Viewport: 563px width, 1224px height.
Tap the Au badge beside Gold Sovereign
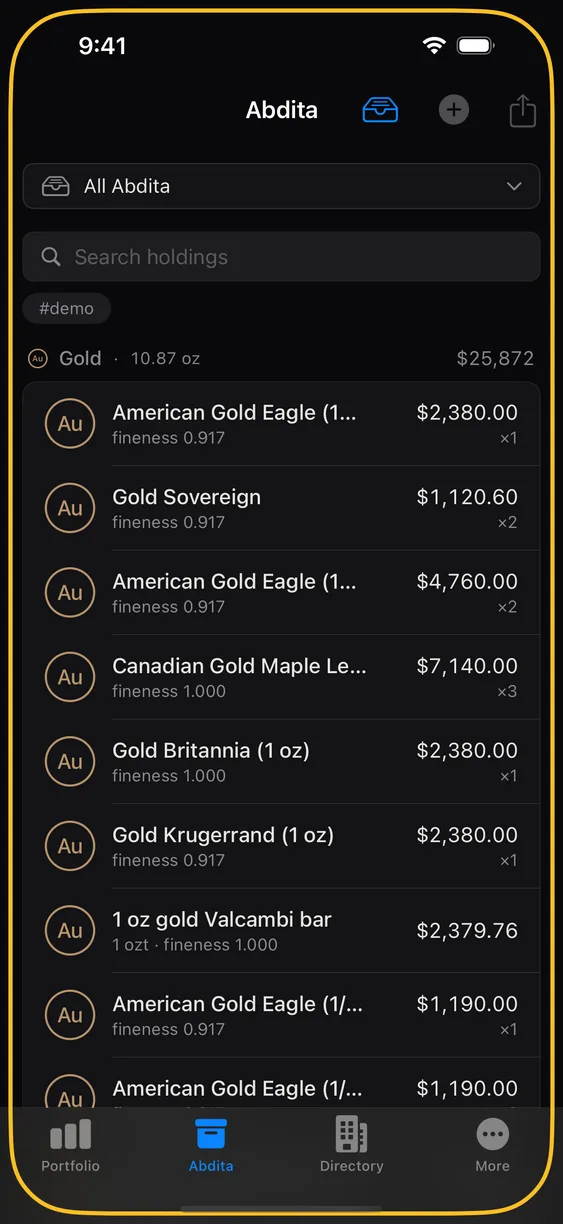[70, 508]
